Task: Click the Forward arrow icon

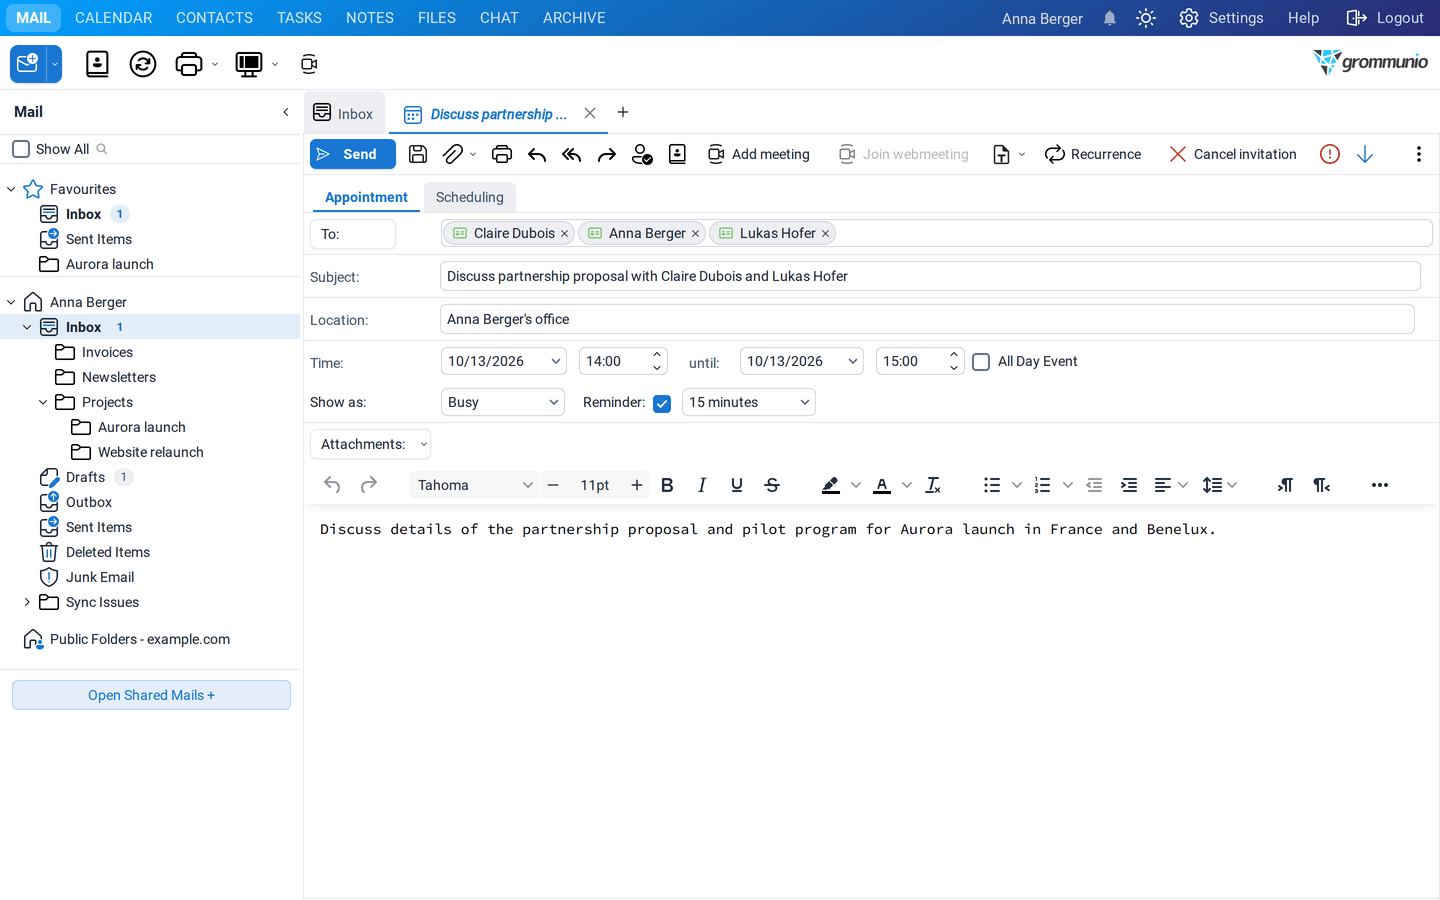Action: tap(607, 154)
